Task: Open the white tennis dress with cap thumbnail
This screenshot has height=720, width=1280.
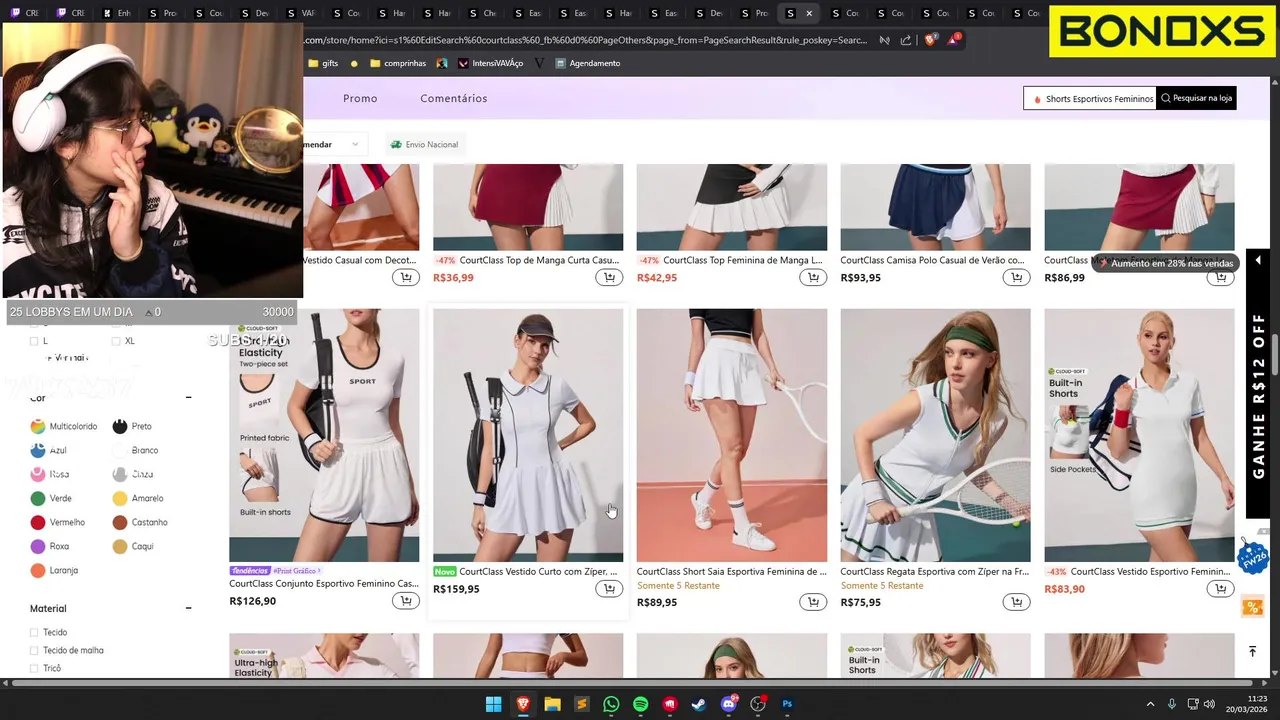Action: point(528,435)
